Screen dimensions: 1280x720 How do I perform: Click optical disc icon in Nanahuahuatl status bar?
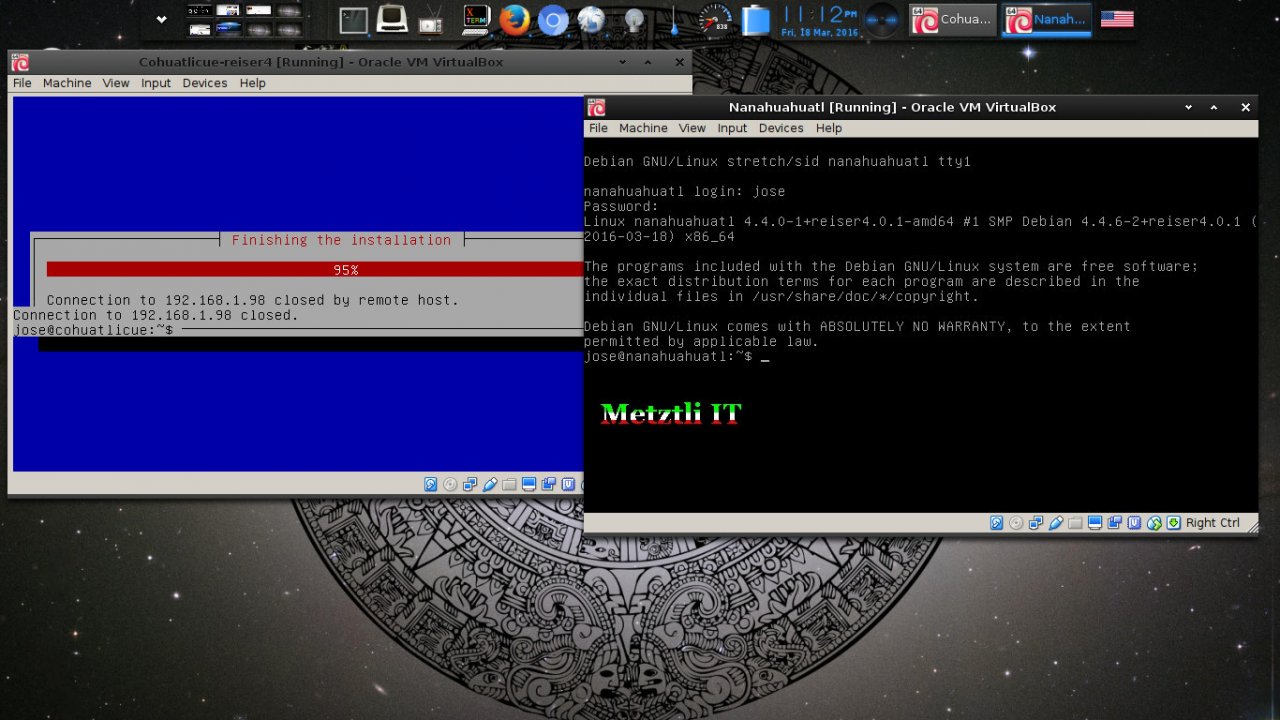click(1016, 523)
